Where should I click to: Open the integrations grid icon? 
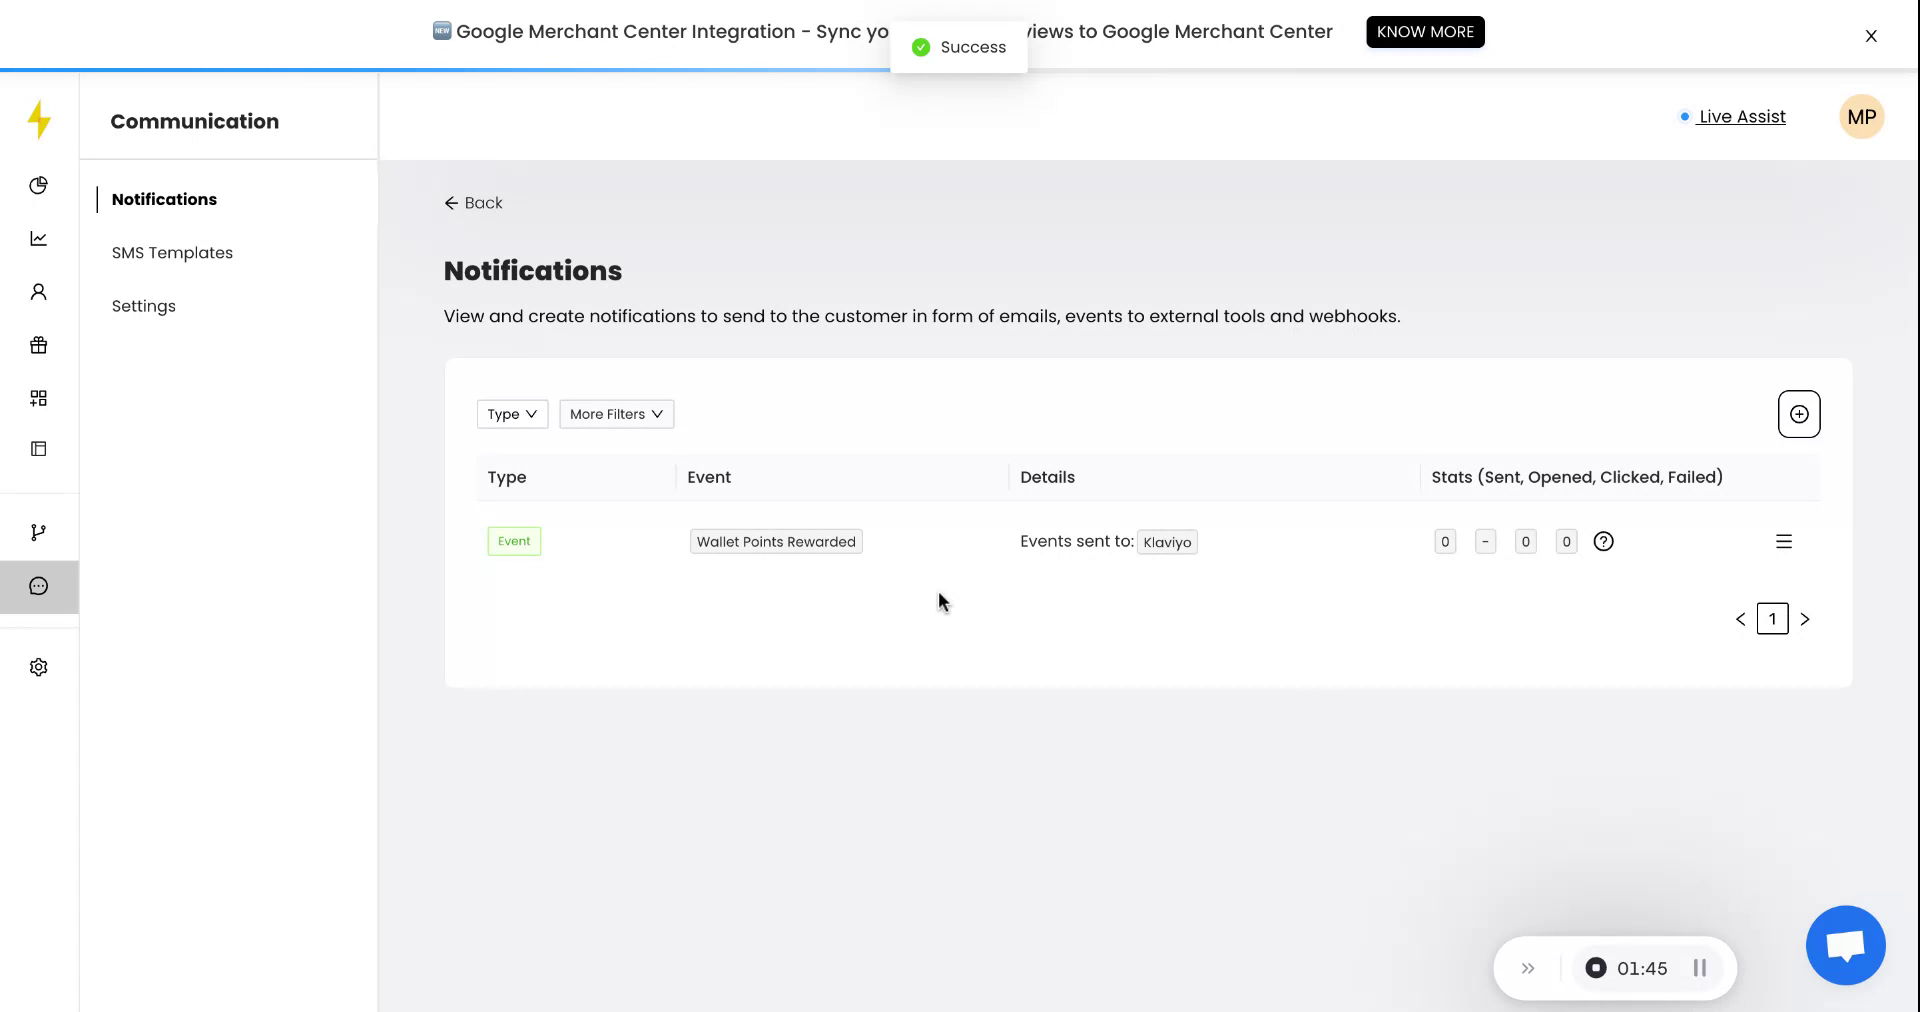point(38,397)
